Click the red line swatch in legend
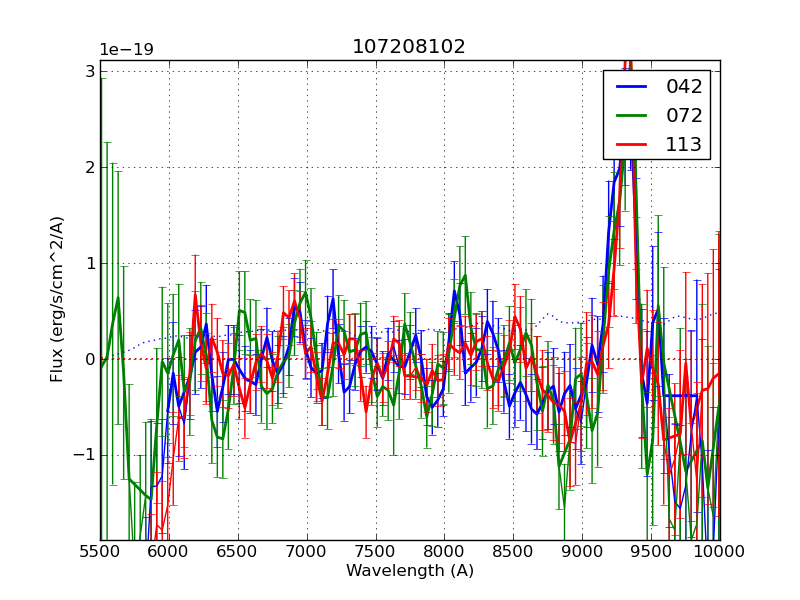This screenshot has height=600, width=800. pyautogui.click(x=632, y=144)
